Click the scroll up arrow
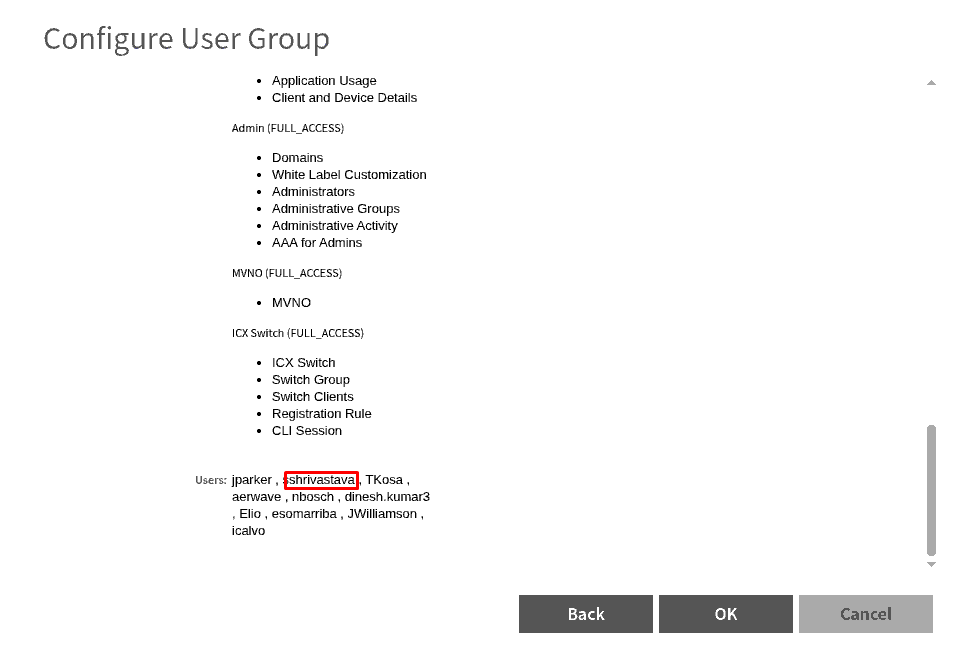 click(x=931, y=83)
